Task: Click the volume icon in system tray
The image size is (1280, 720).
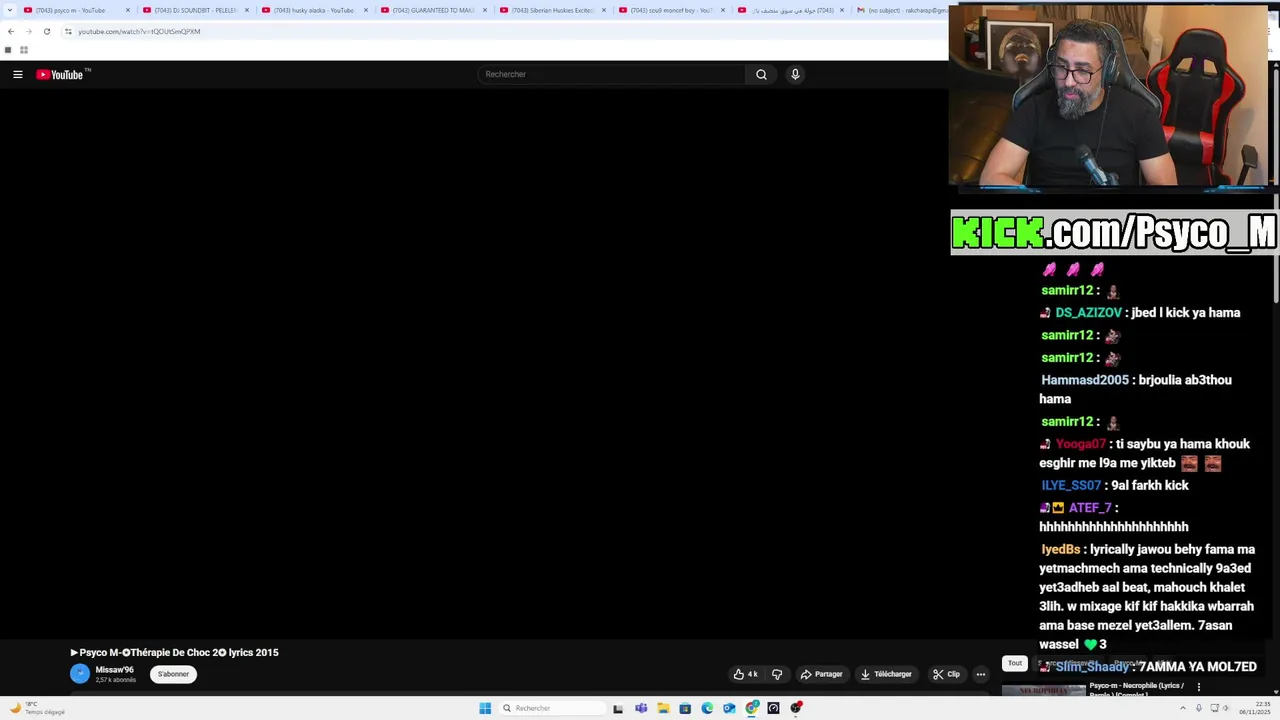Action: tap(1228, 708)
